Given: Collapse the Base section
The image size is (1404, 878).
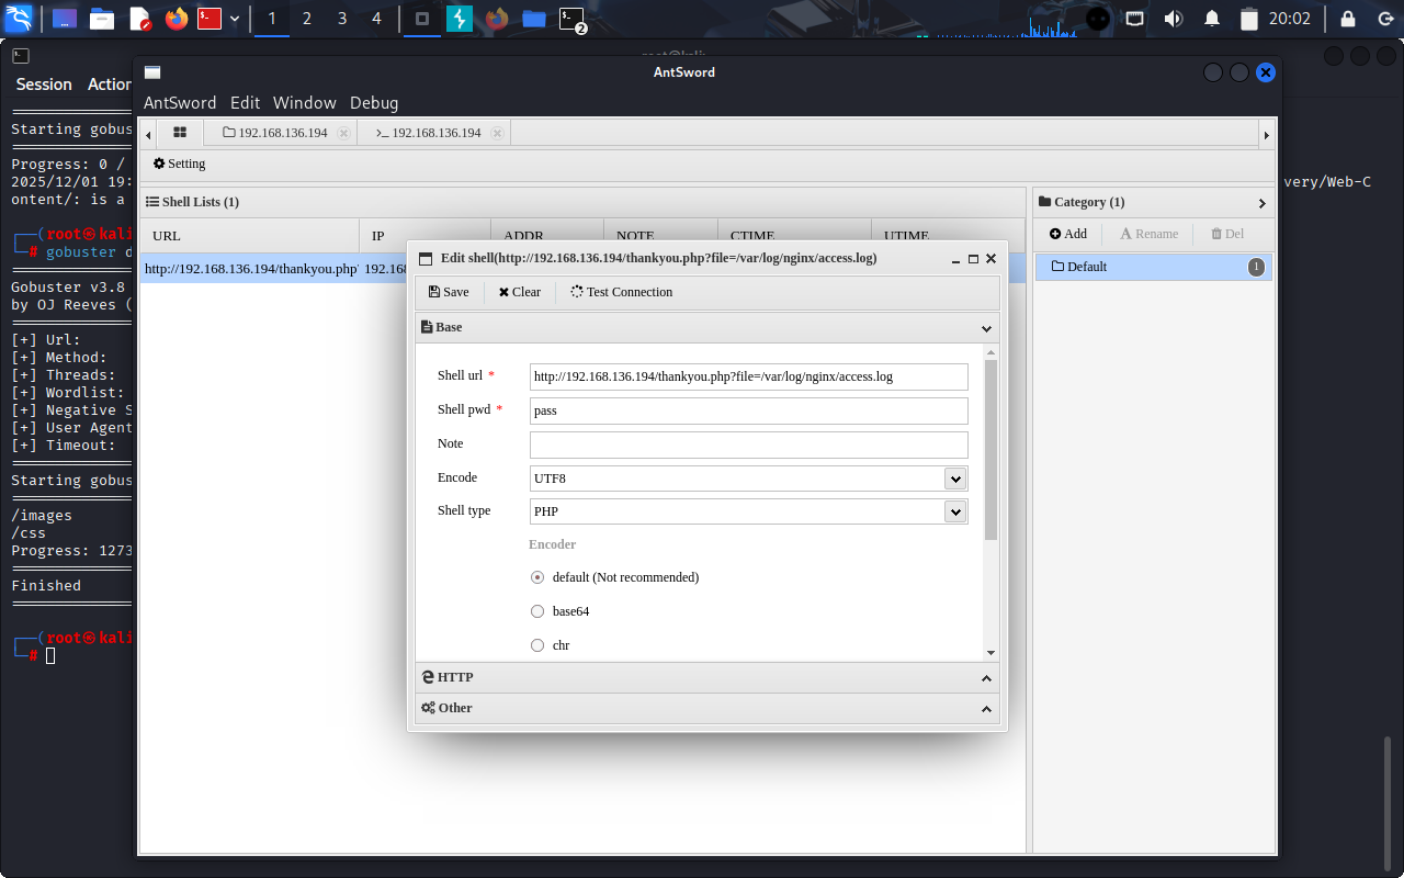Looking at the screenshot, I should coord(986,328).
